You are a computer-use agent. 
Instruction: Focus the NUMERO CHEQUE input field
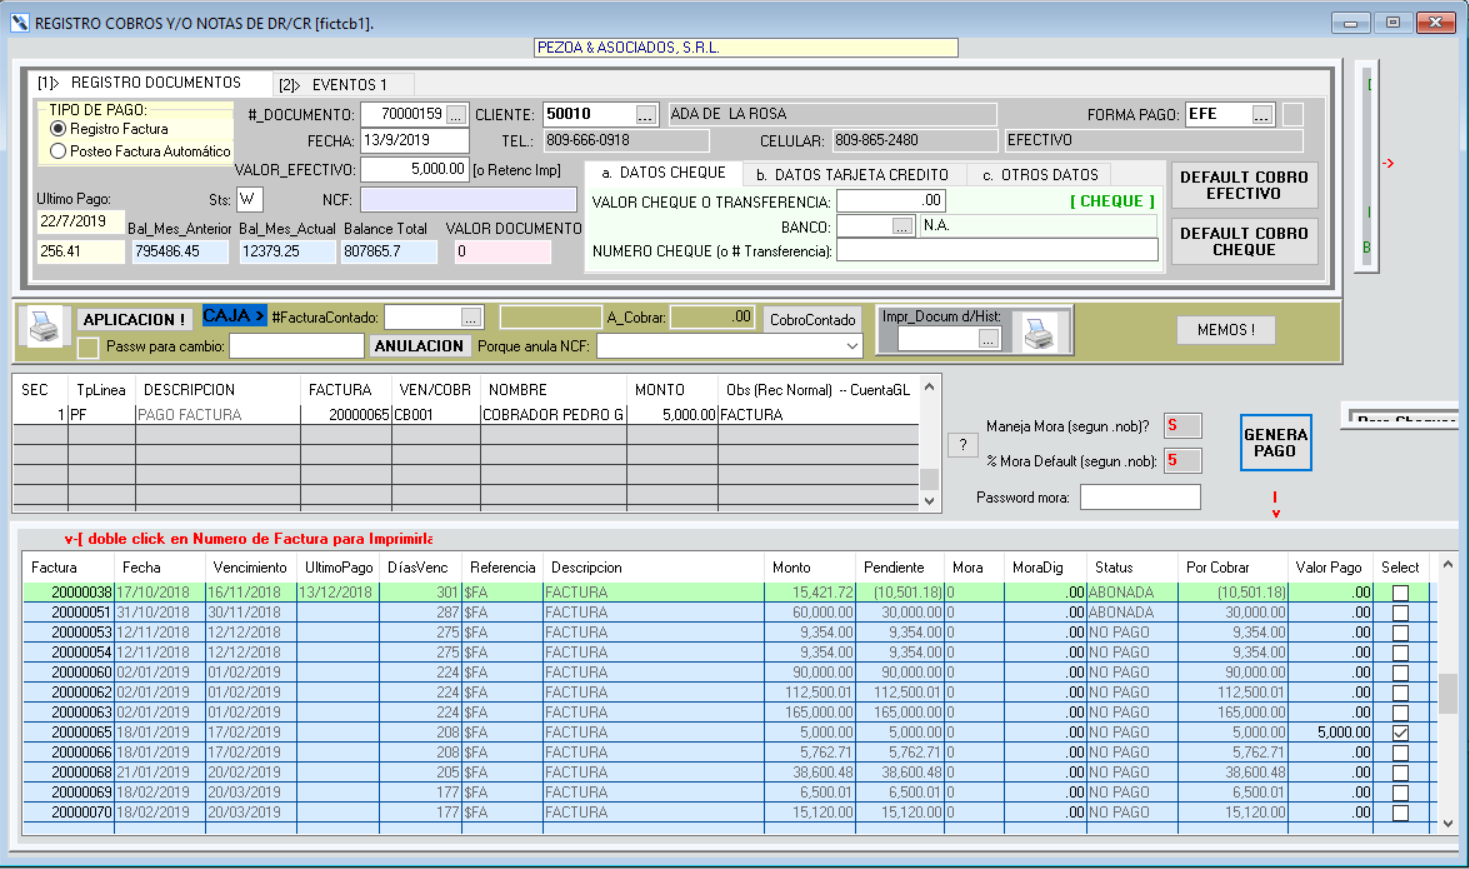click(997, 251)
